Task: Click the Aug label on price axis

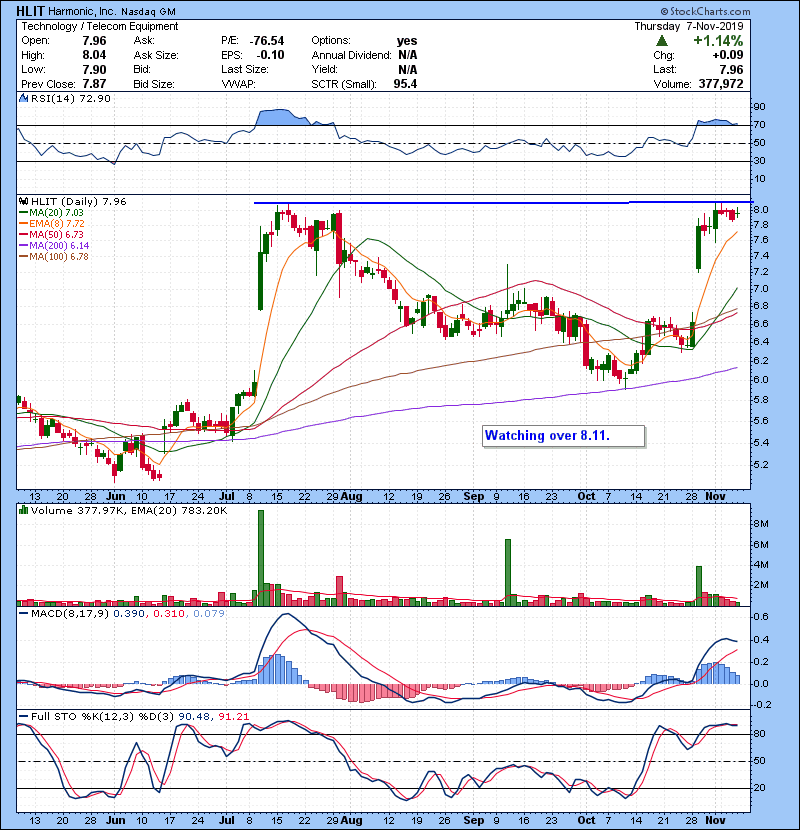Action: [x=352, y=497]
